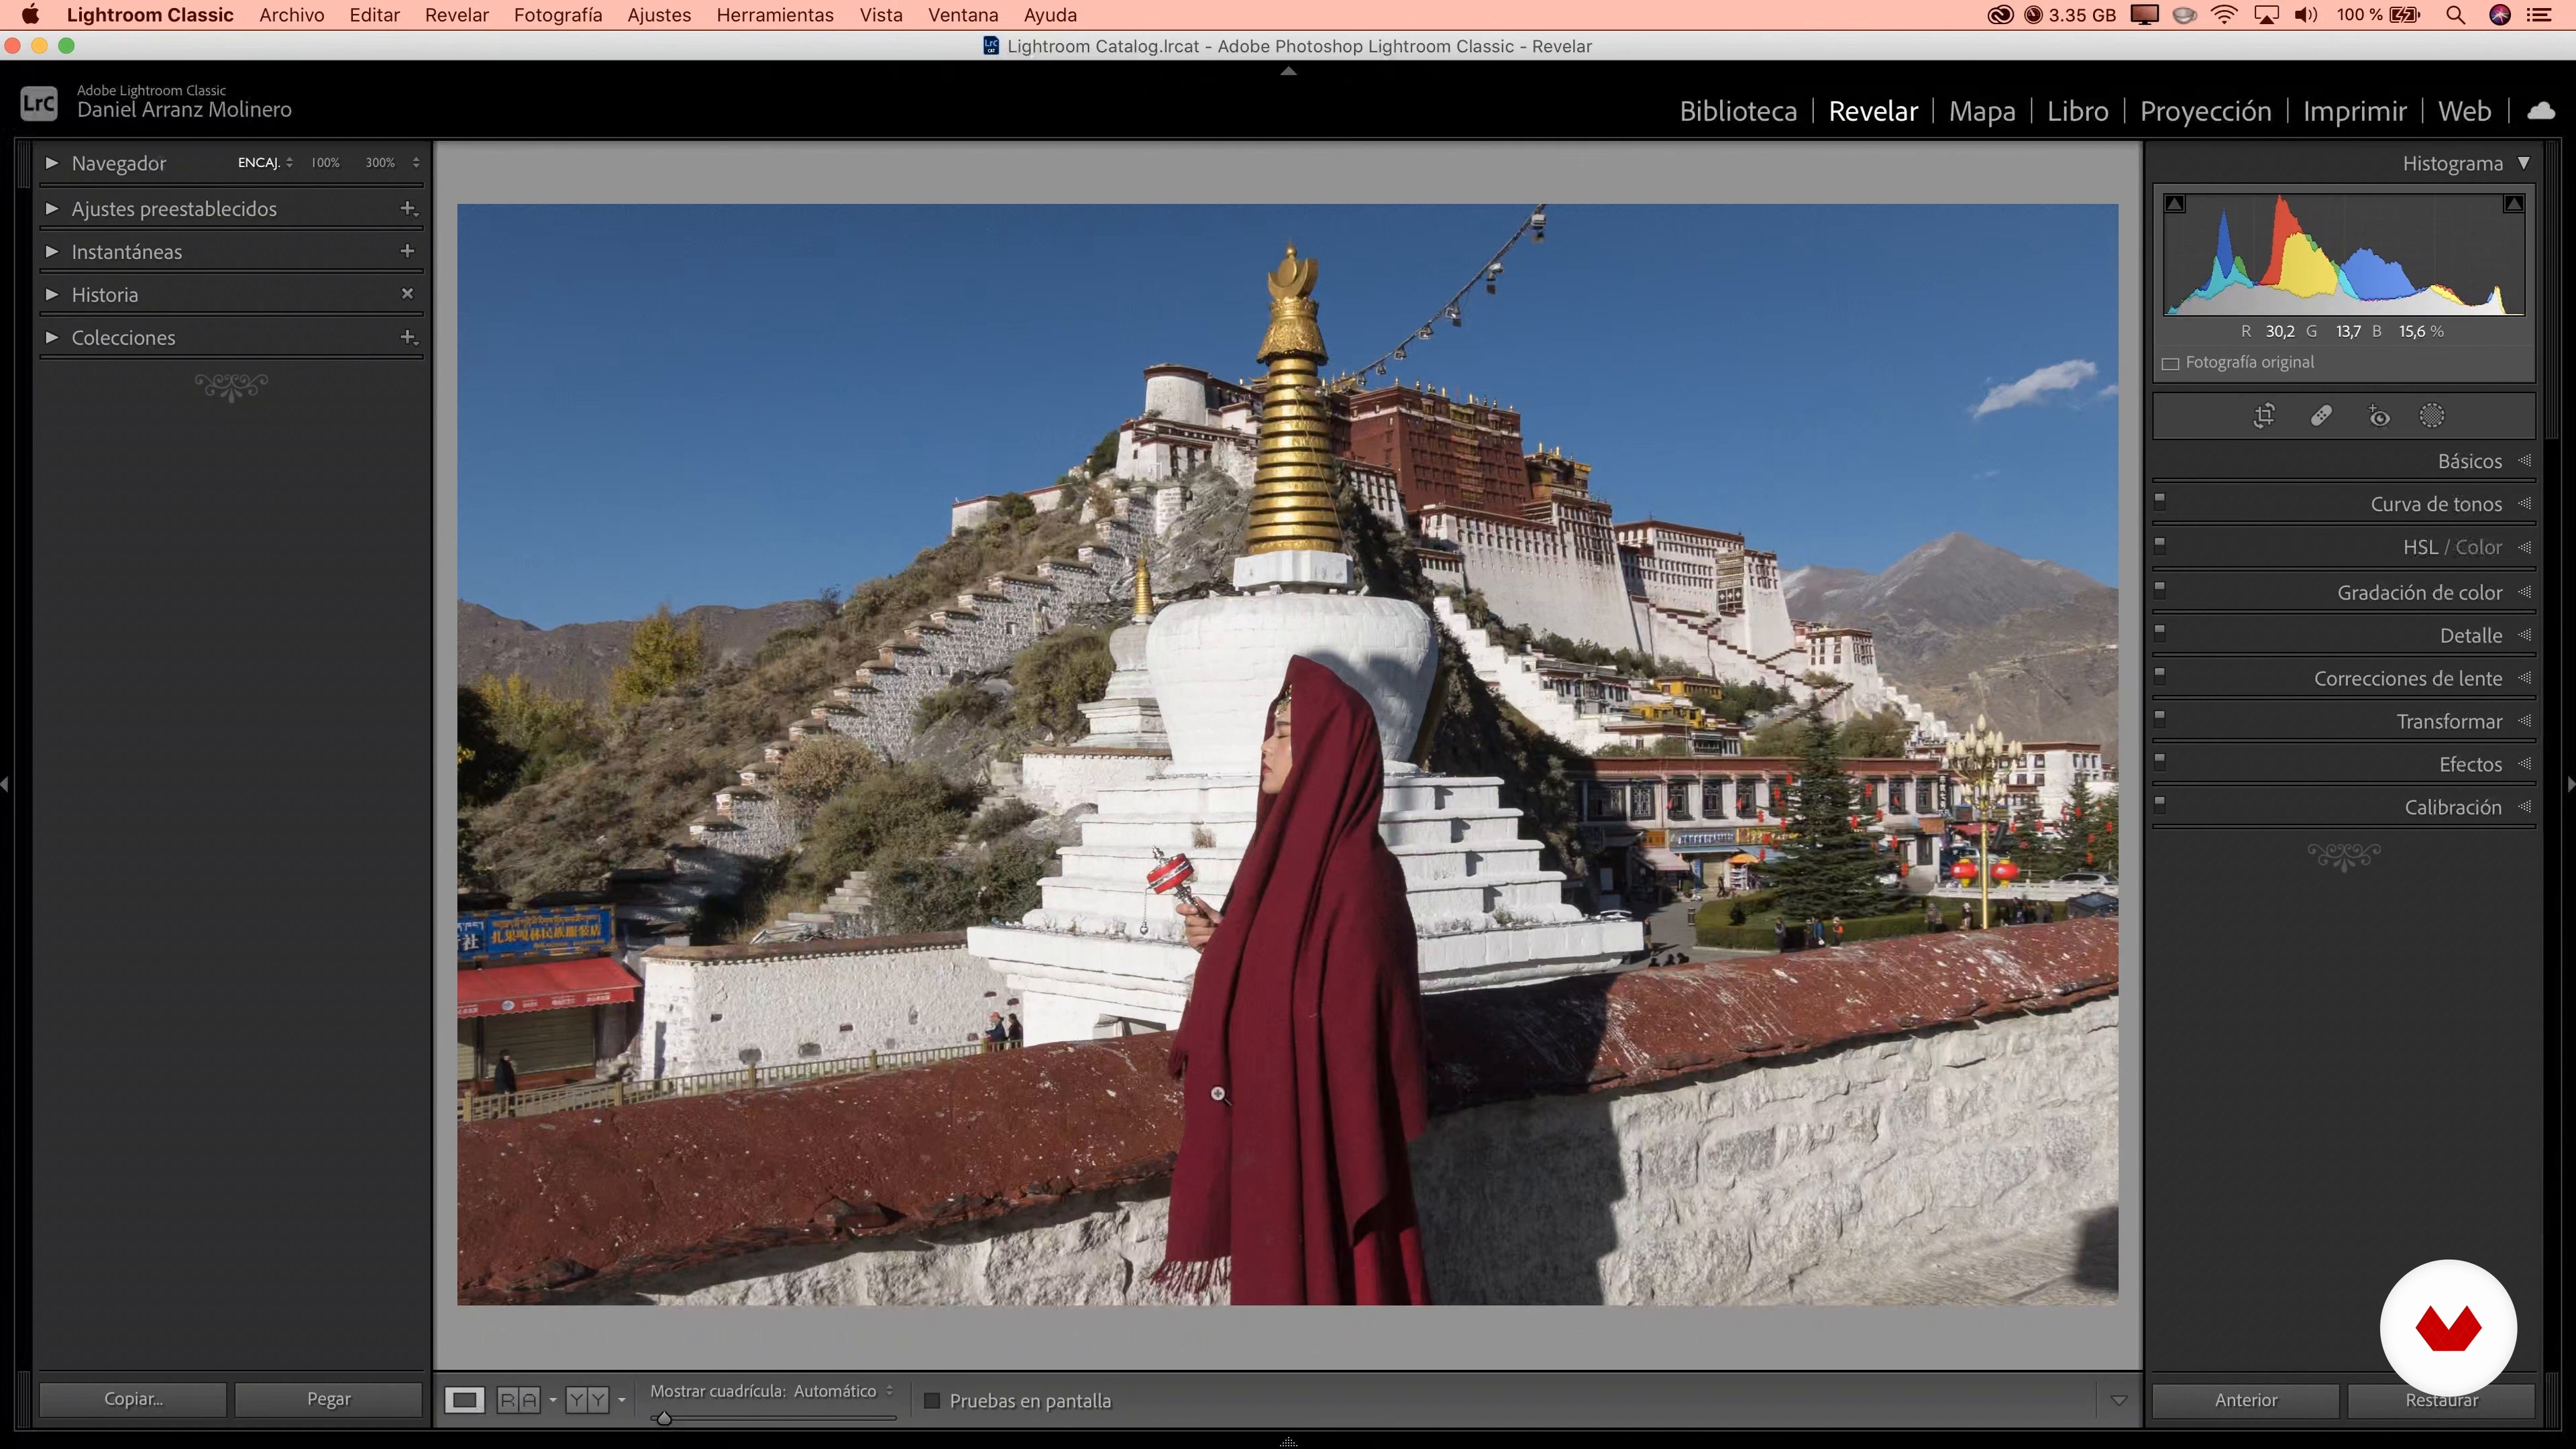Screen dimensions: 2576x1449
Task: Open the toolbar content dropdown arrow
Action: tap(2118, 1401)
